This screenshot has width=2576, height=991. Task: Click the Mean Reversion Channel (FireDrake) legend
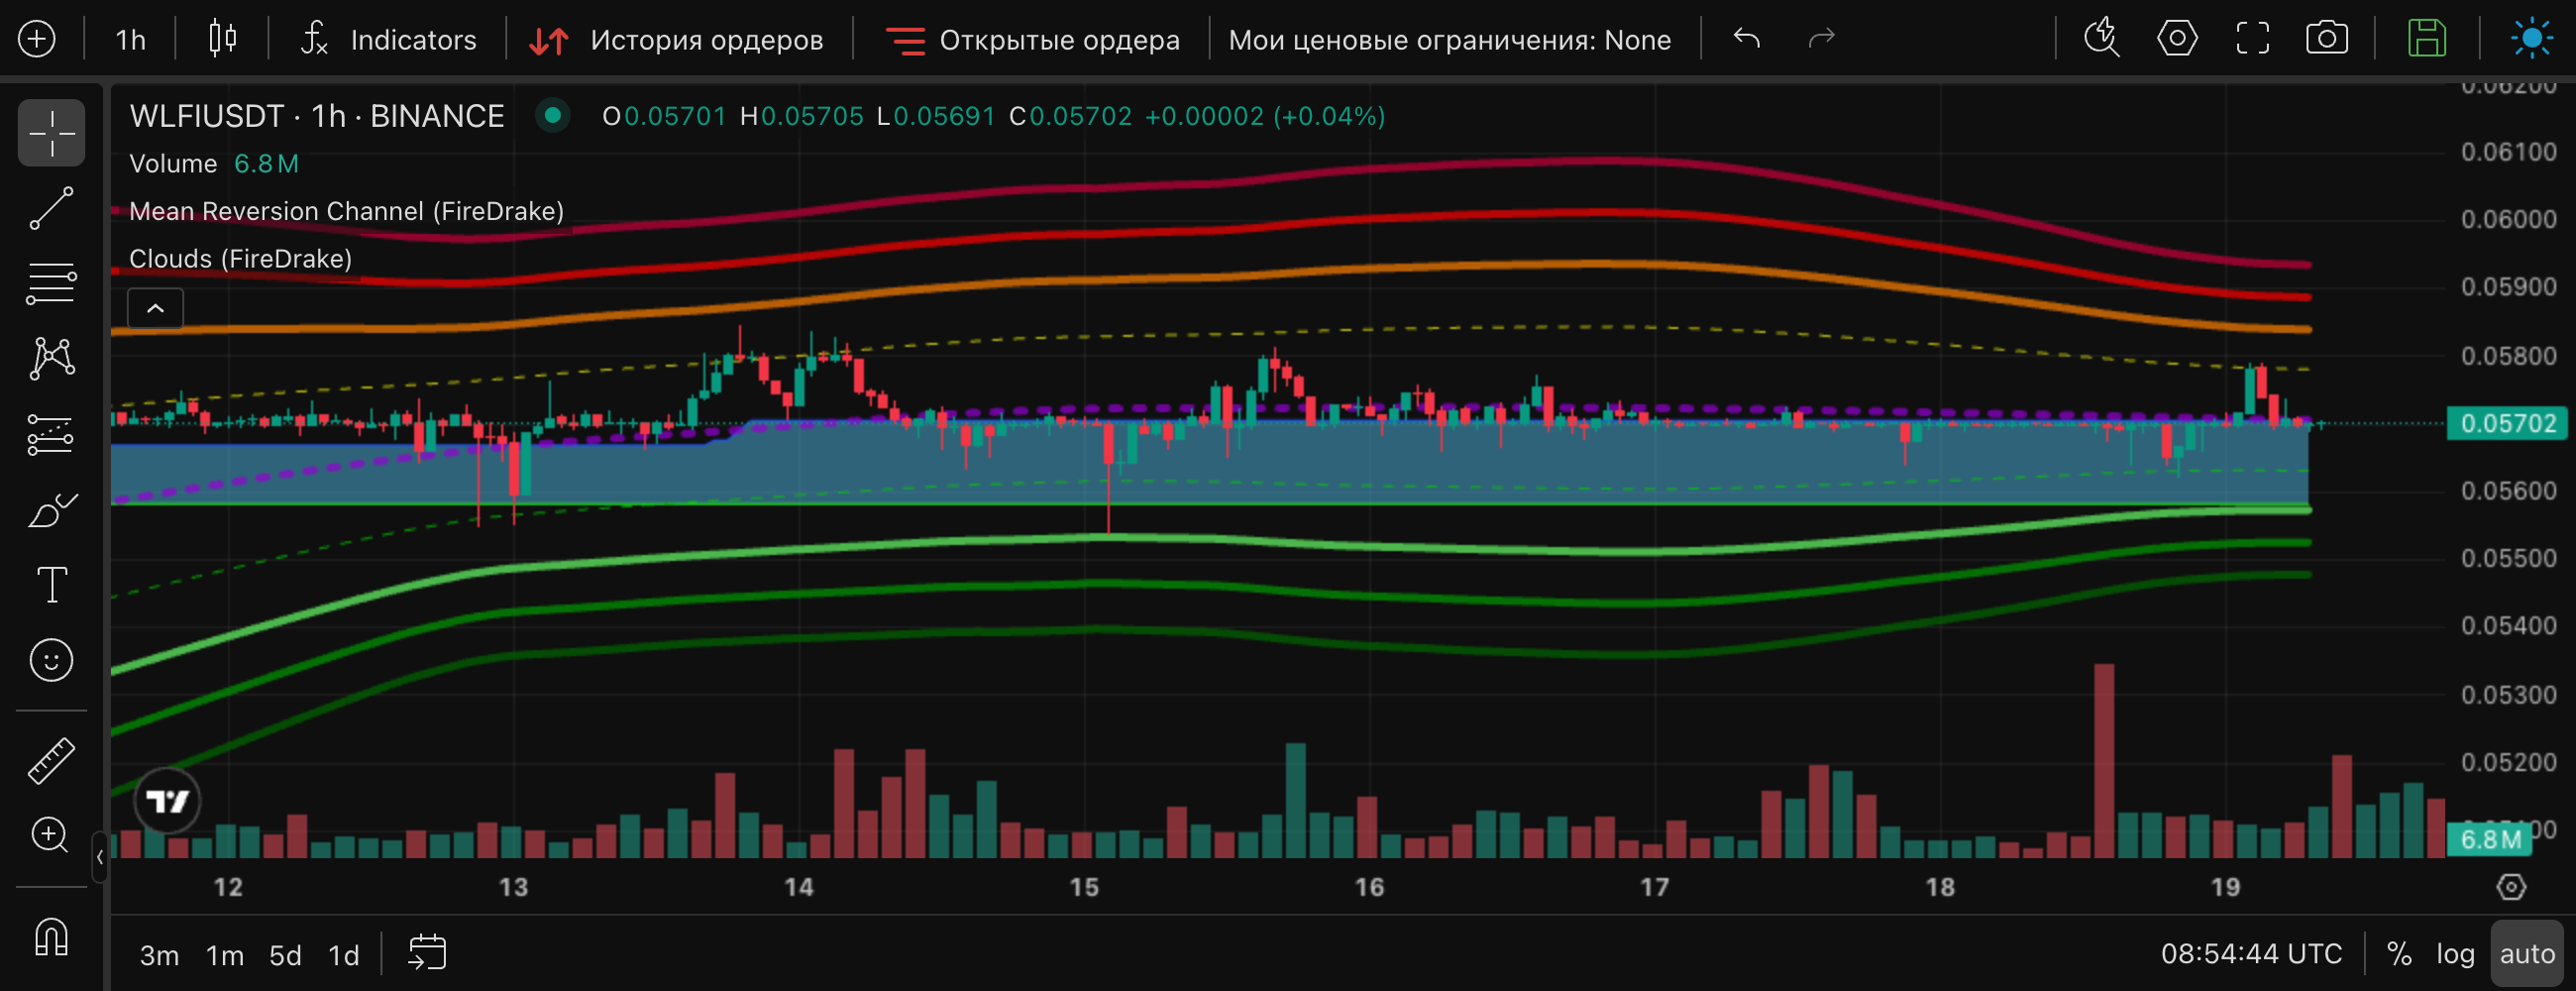tap(346, 211)
